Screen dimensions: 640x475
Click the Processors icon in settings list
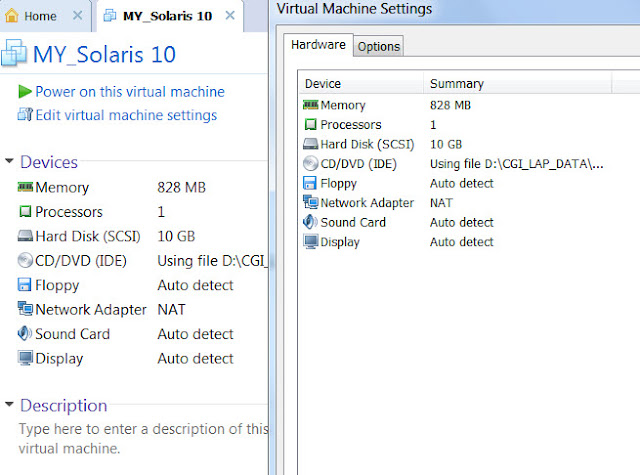[310, 125]
